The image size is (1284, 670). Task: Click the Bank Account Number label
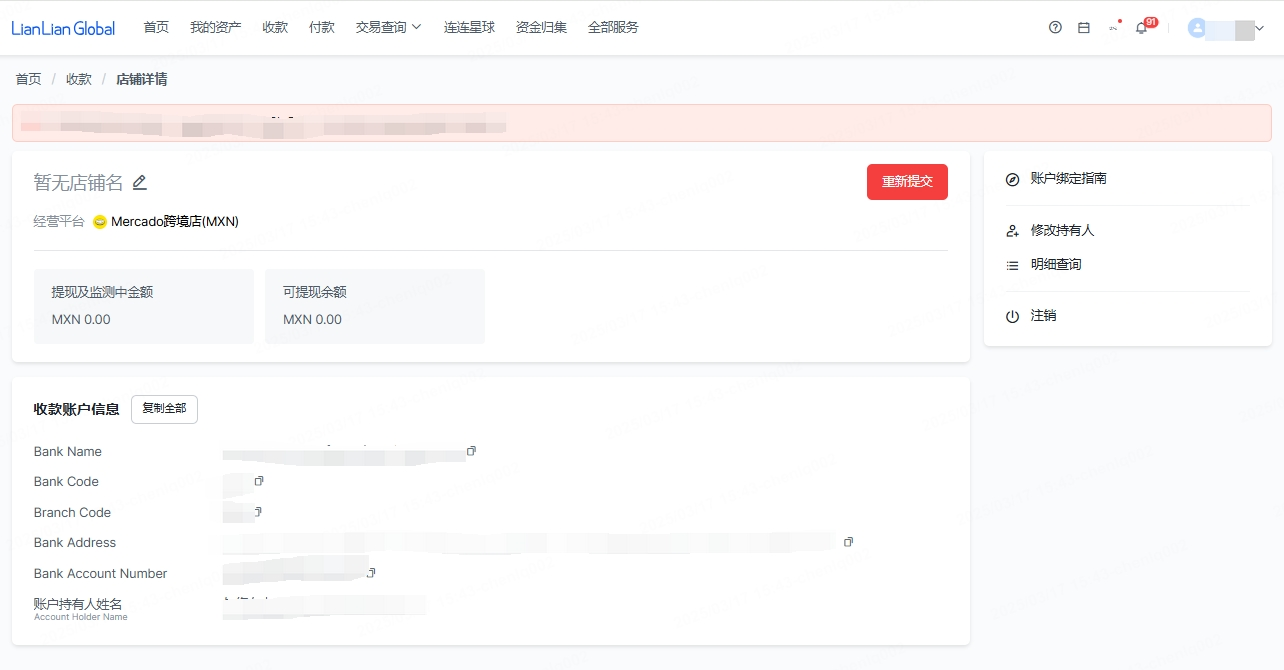[100, 573]
